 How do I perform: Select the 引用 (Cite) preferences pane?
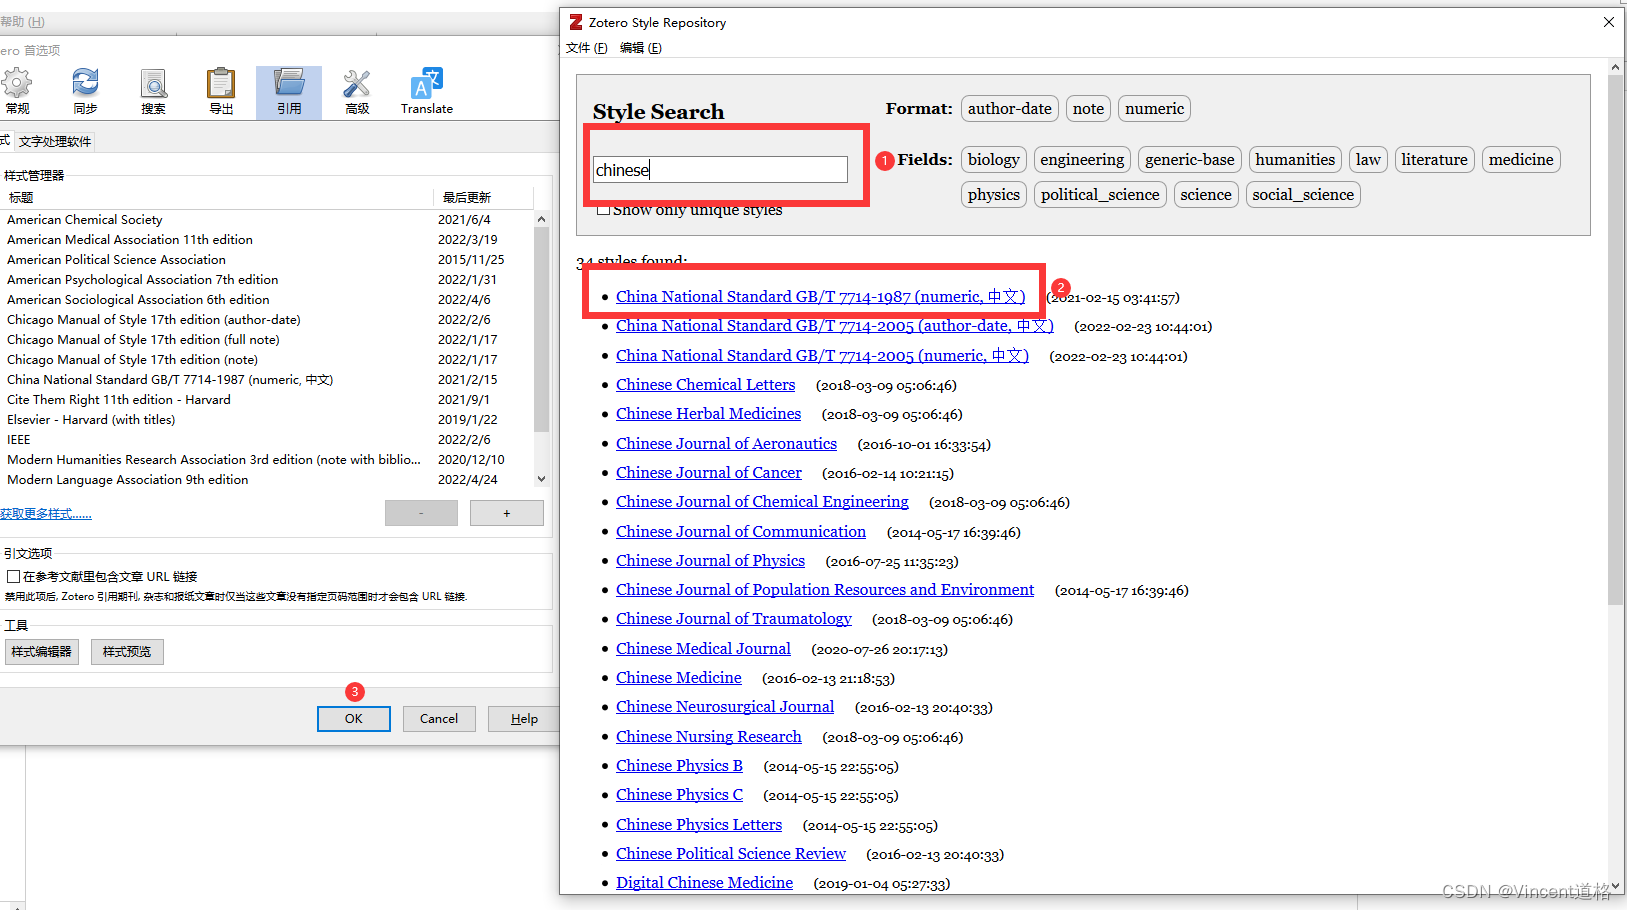pos(289,92)
